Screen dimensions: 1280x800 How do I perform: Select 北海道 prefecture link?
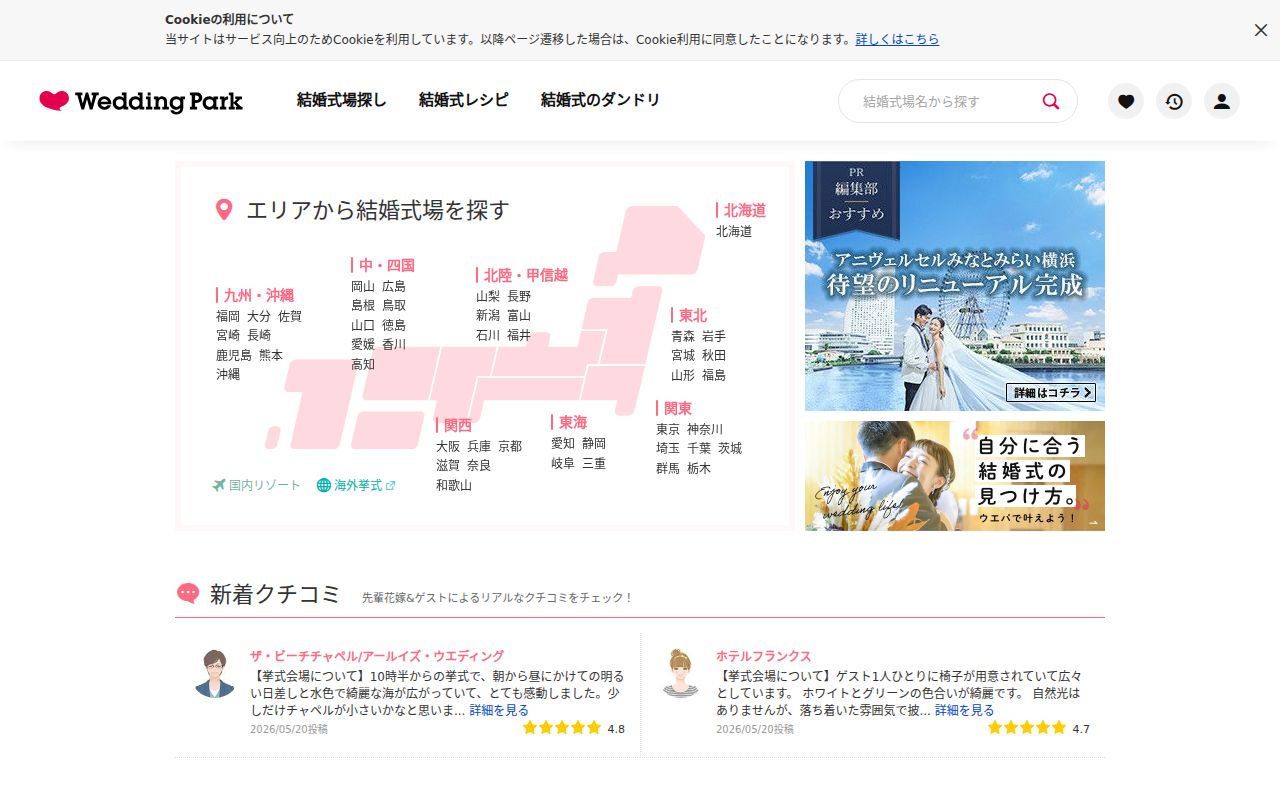coord(734,231)
